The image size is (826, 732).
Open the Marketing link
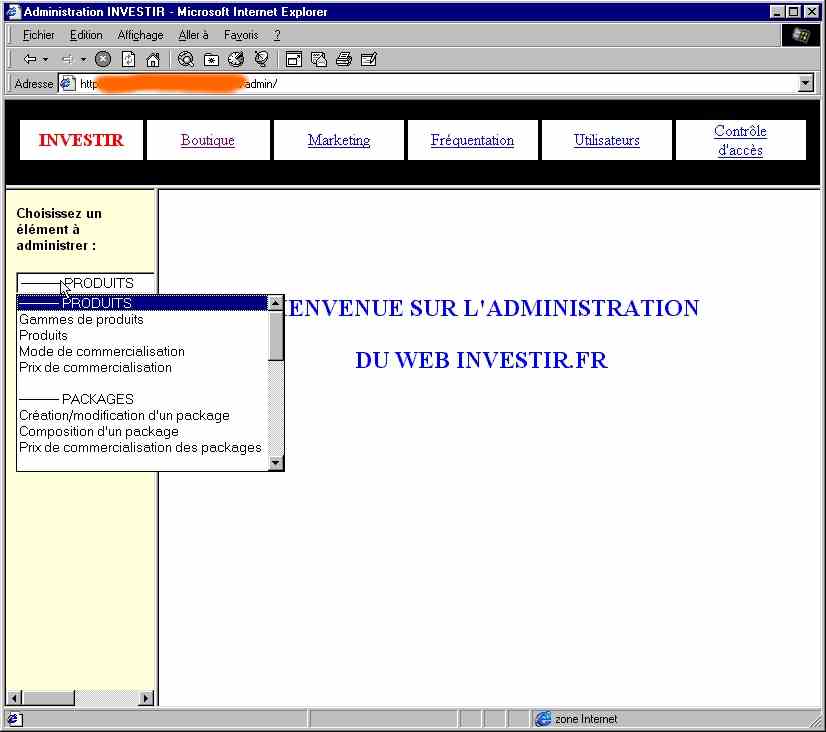point(339,140)
